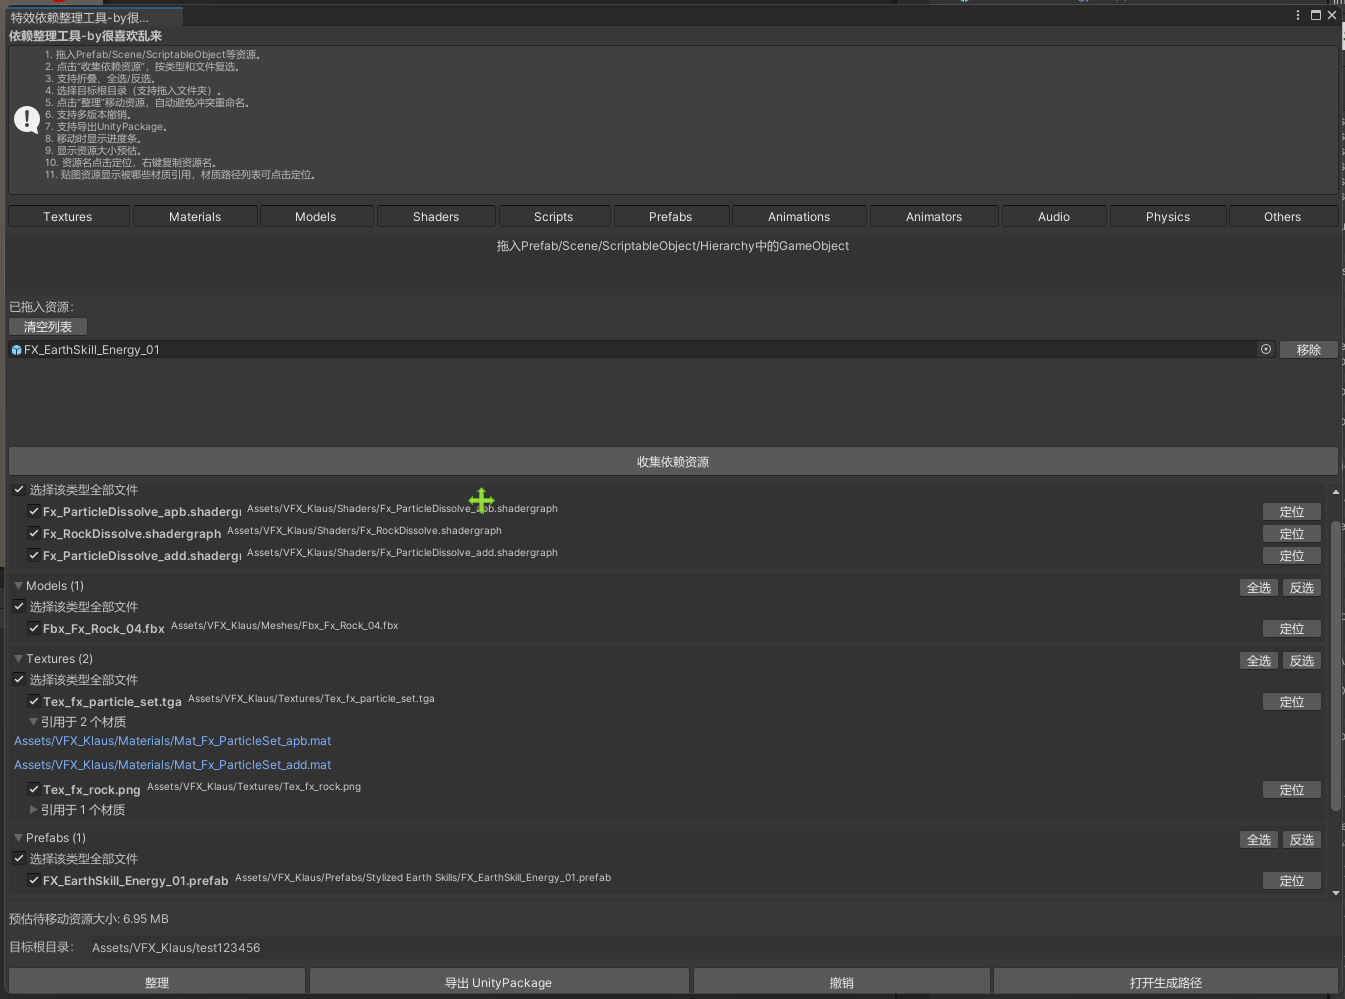The width and height of the screenshot is (1345, 999).
Task: Click the 清空列表 button
Action: (x=48, y=327)
